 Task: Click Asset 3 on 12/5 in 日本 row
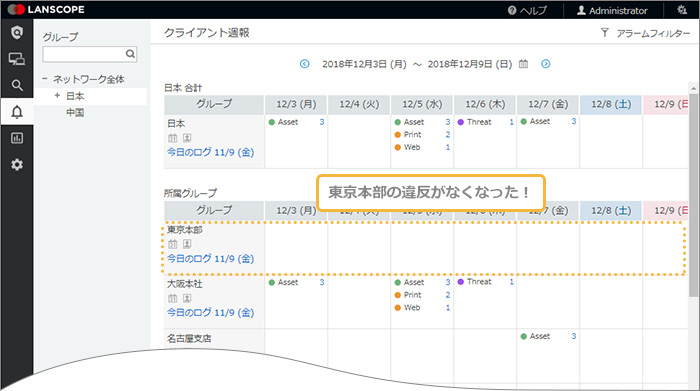pos(422,122)
